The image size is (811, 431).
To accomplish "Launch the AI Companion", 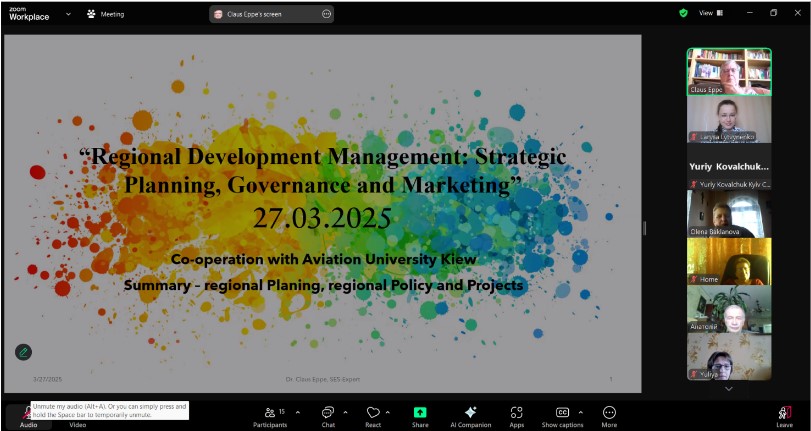I will (x=470, y=413).
